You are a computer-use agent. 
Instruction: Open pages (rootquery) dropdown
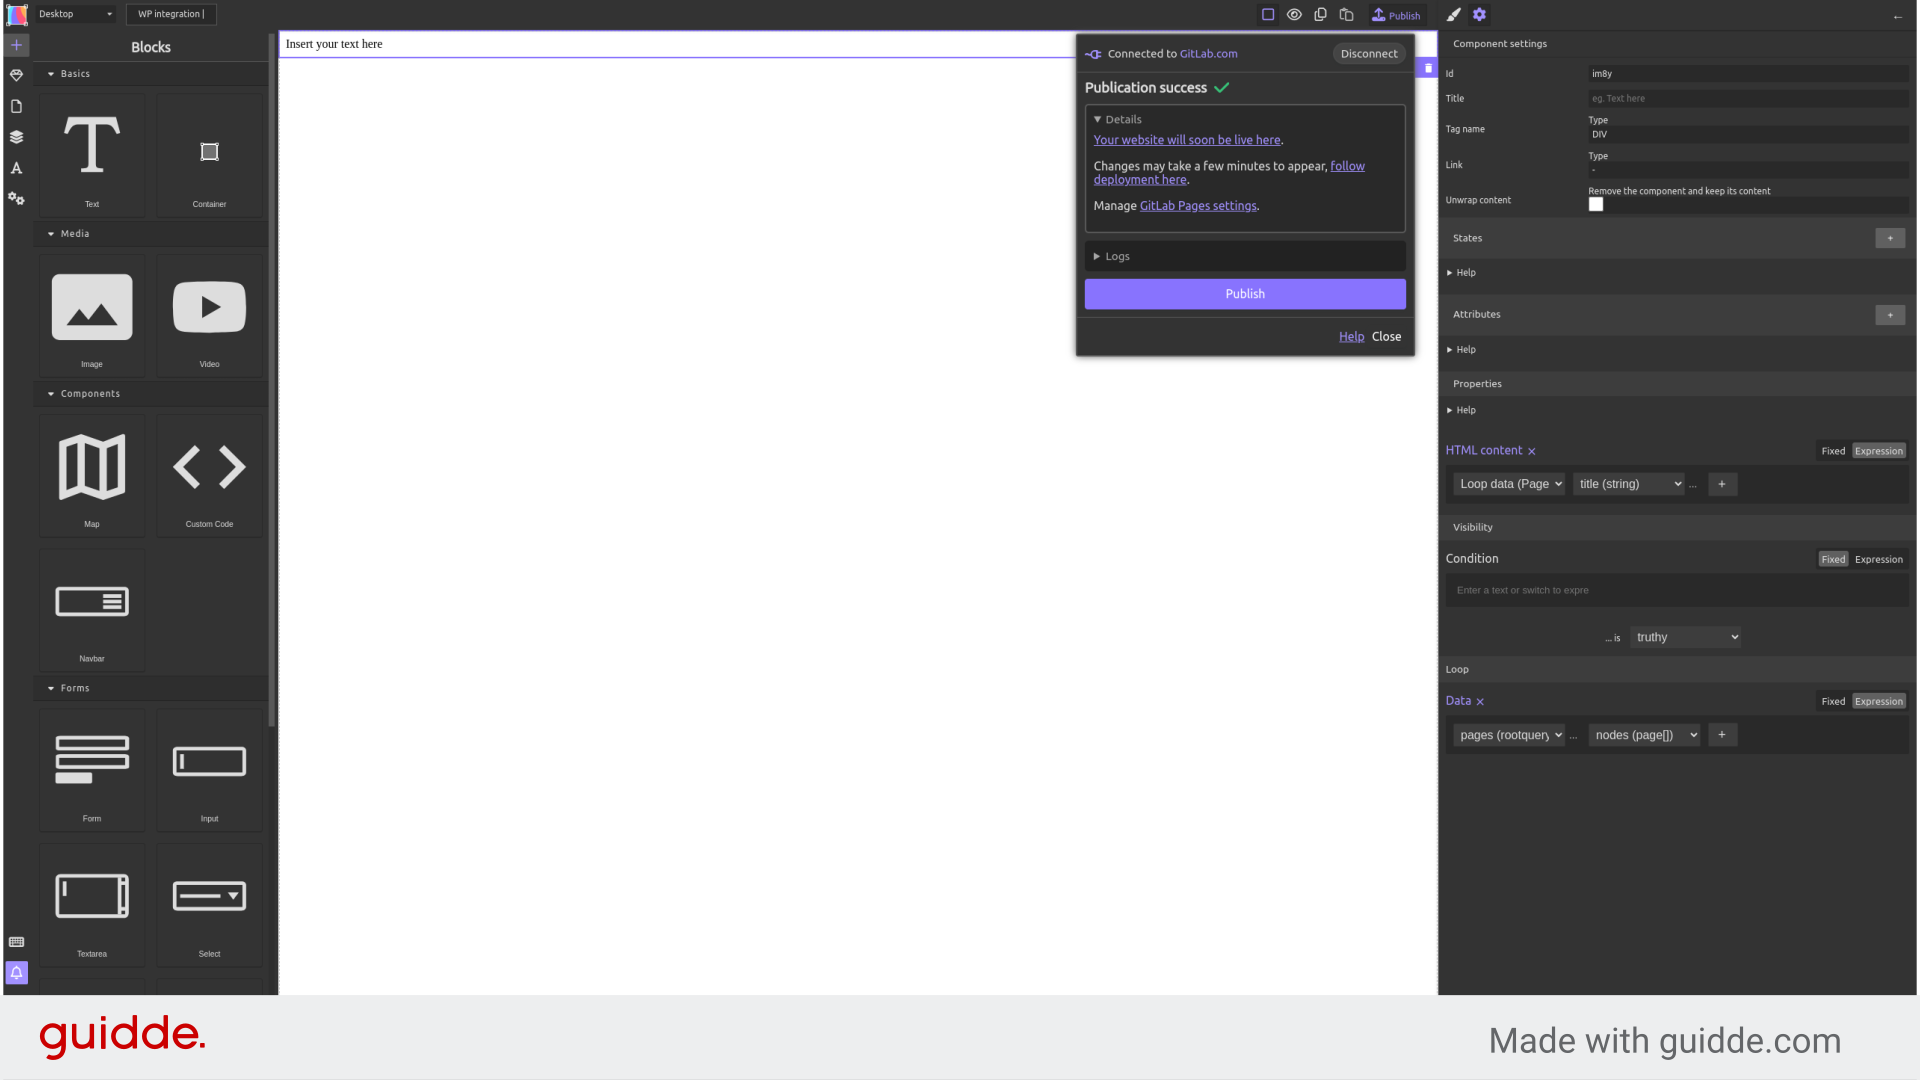[x=1509, y=735]
